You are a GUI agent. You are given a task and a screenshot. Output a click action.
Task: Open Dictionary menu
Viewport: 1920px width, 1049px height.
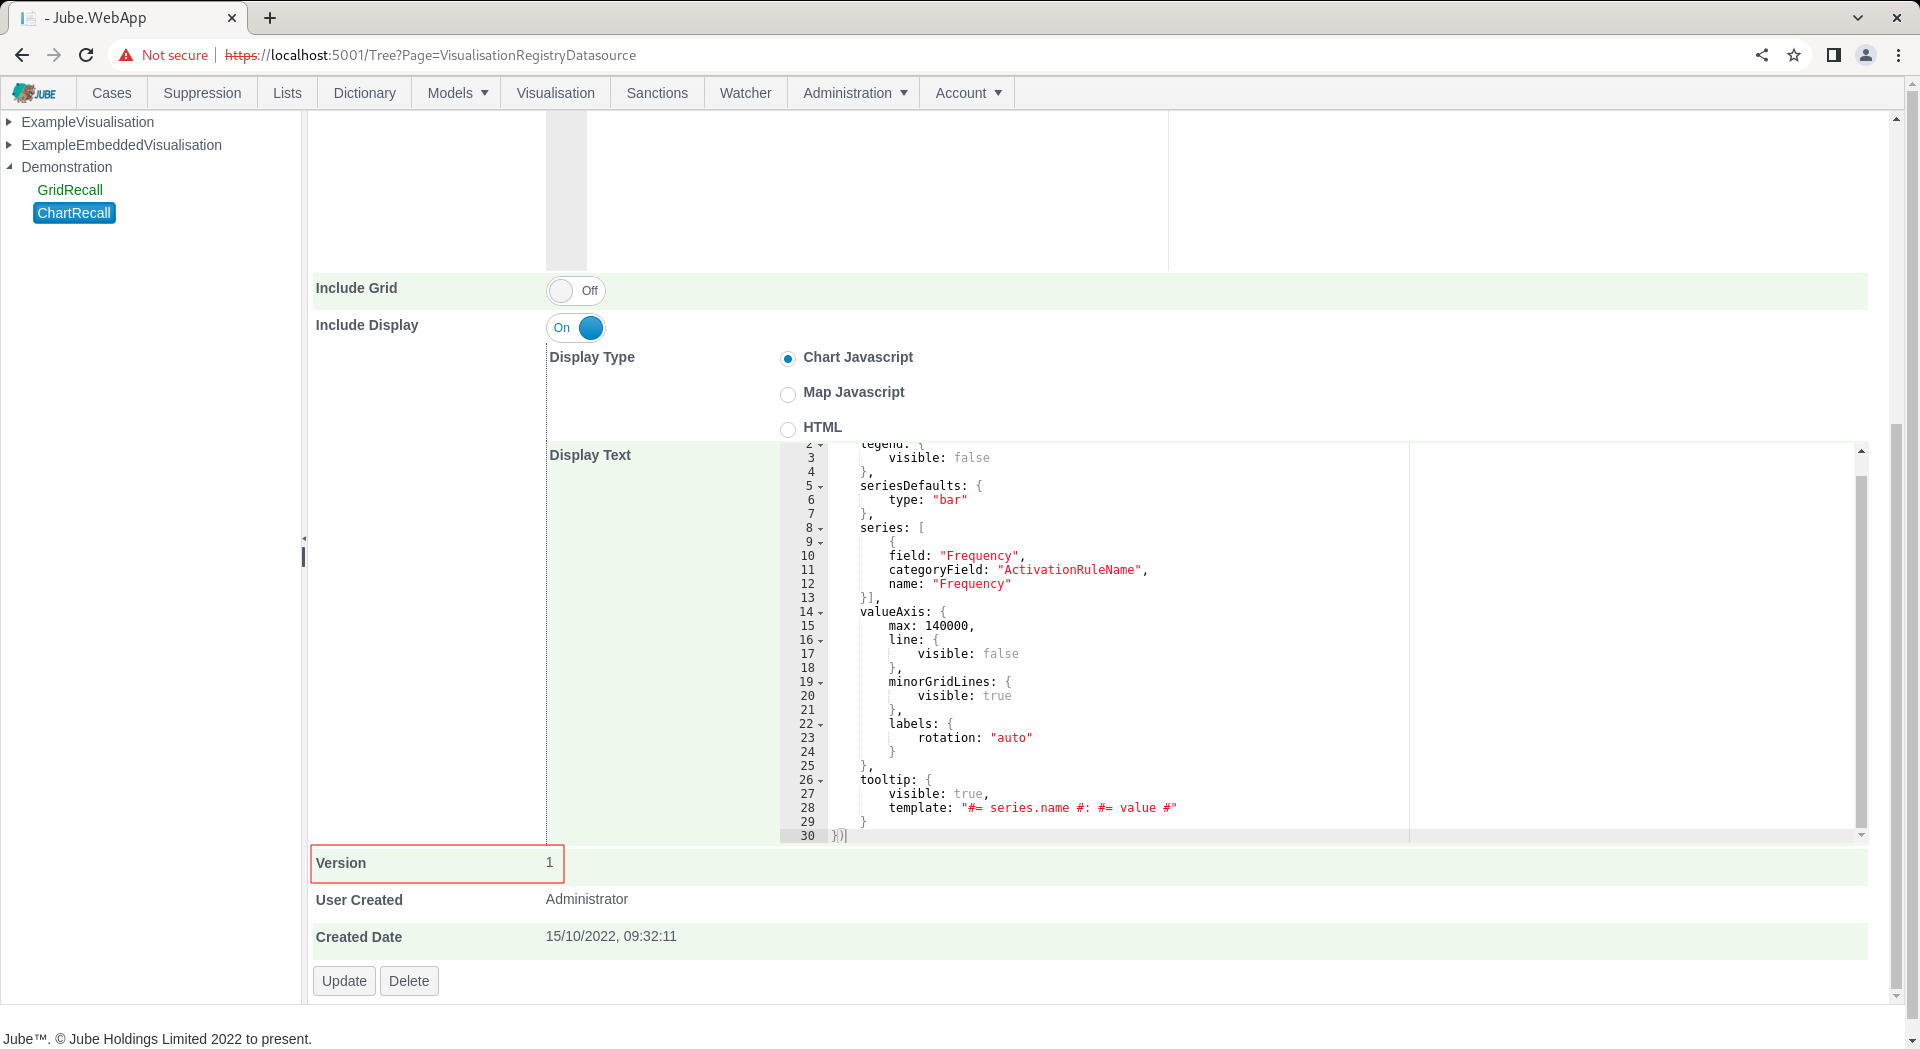364,93
